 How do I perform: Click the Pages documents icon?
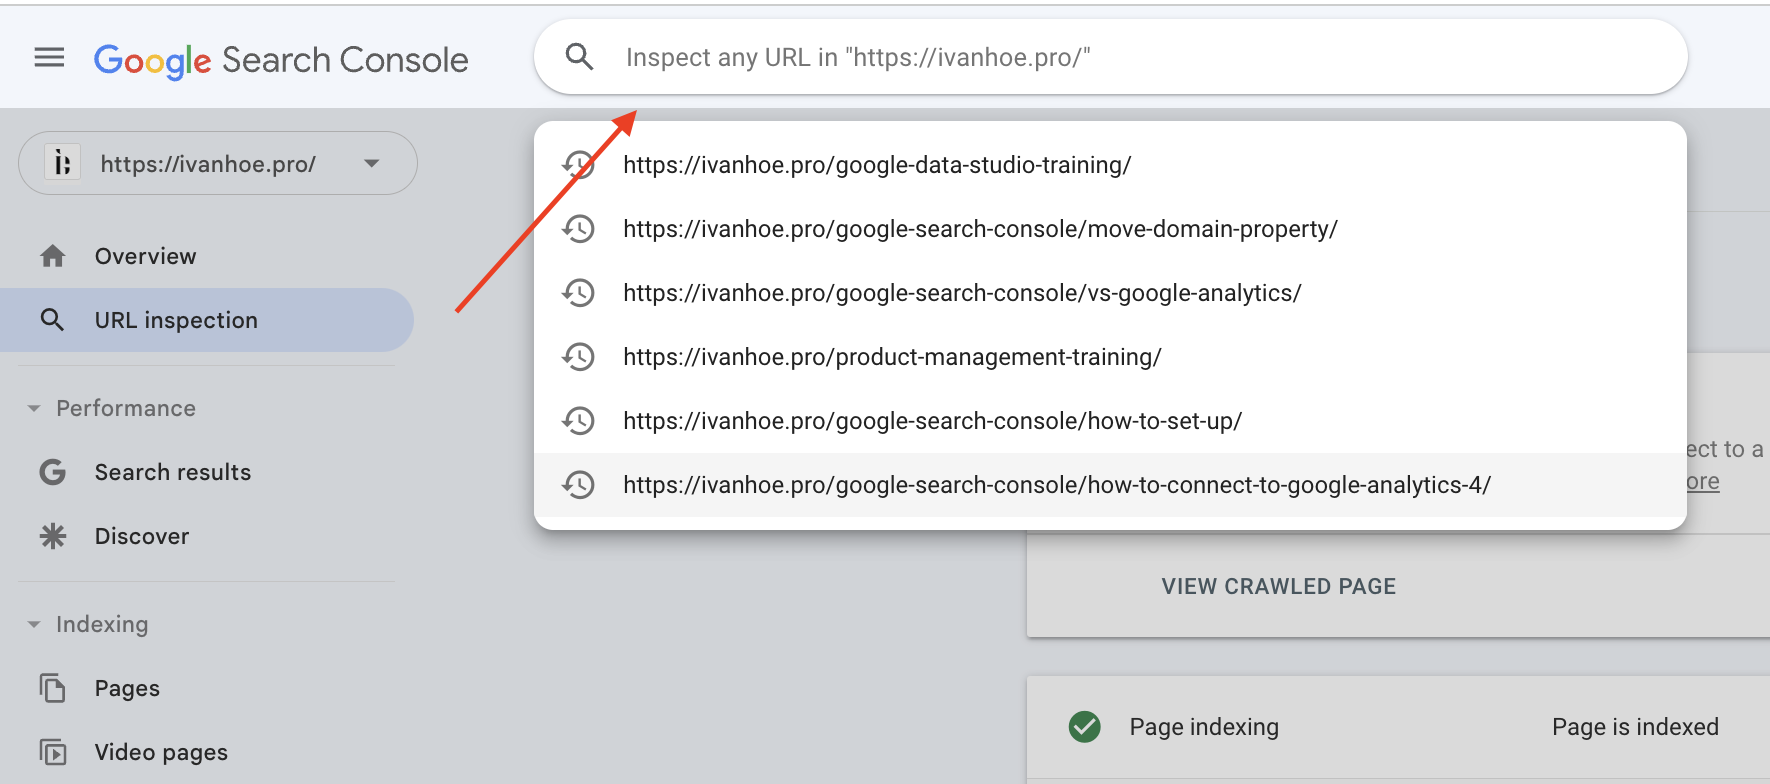[x=53, y=689]
